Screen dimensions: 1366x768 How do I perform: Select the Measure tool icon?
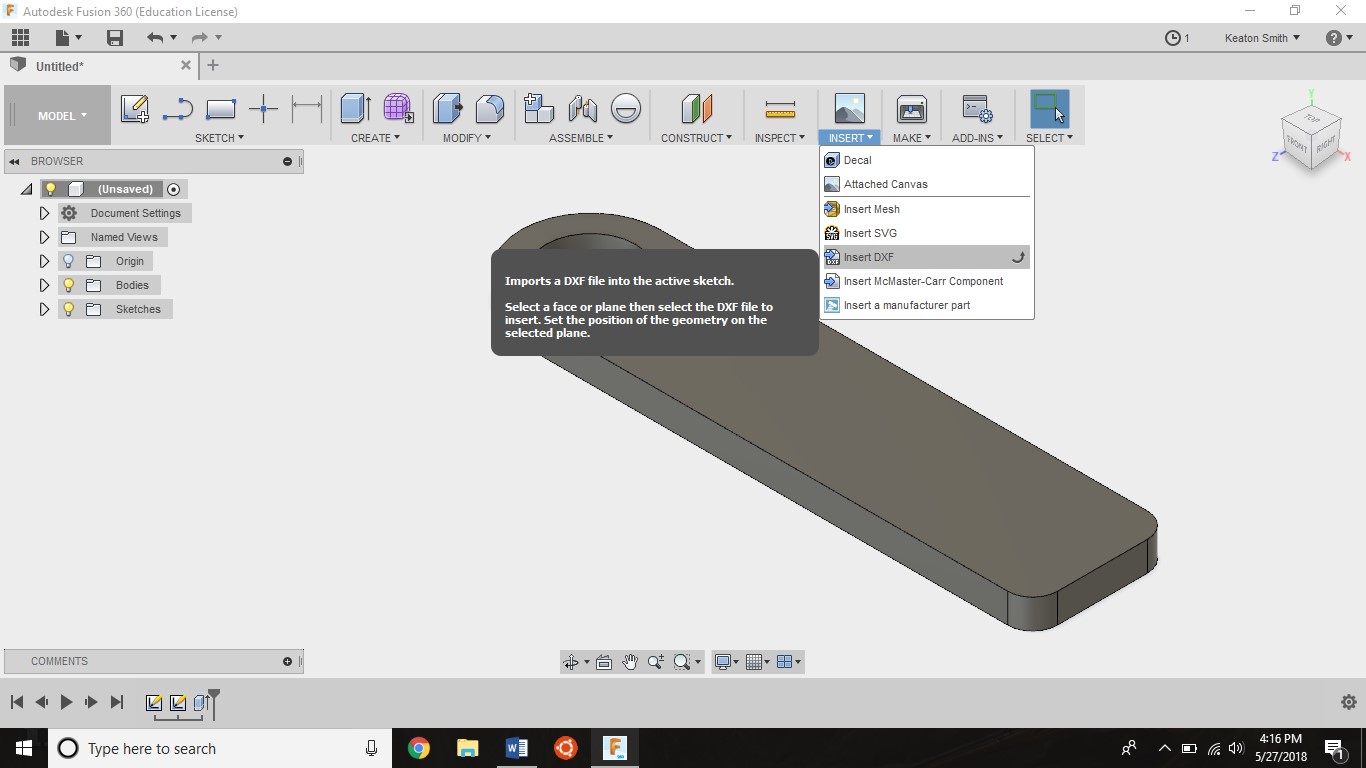point(780,108)
